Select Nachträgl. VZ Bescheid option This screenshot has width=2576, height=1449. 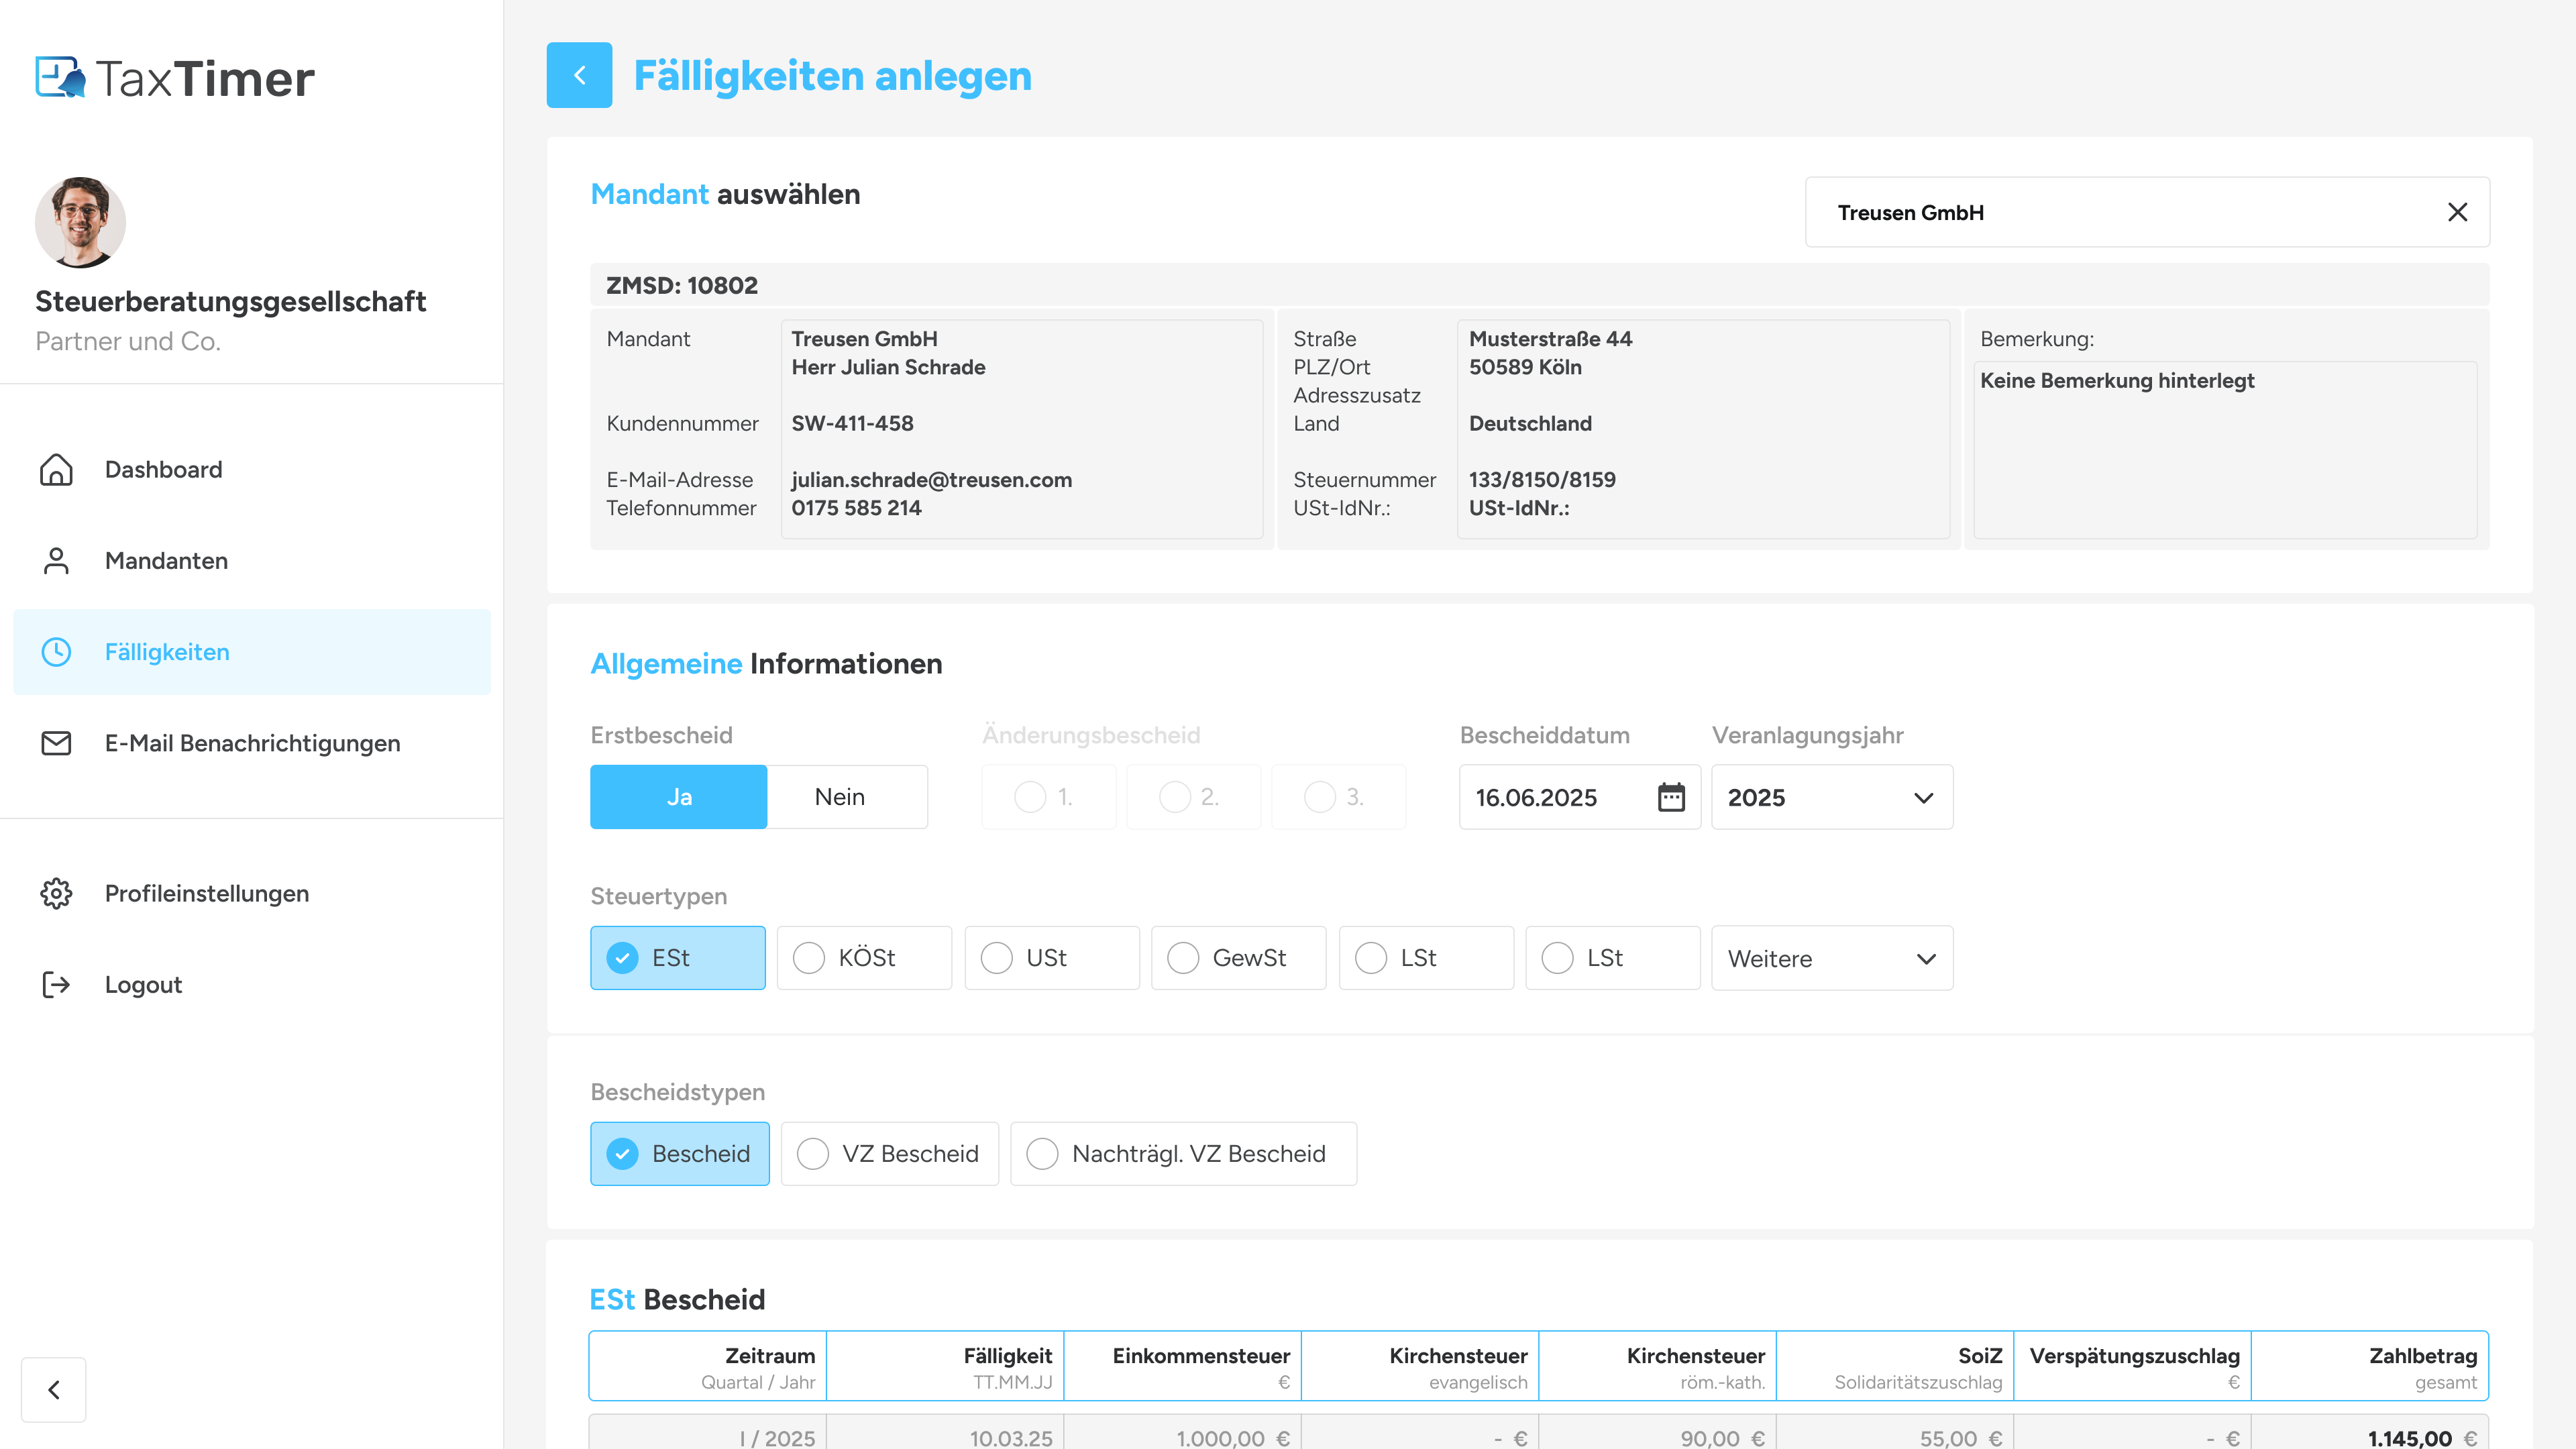coord(1183,1154)
